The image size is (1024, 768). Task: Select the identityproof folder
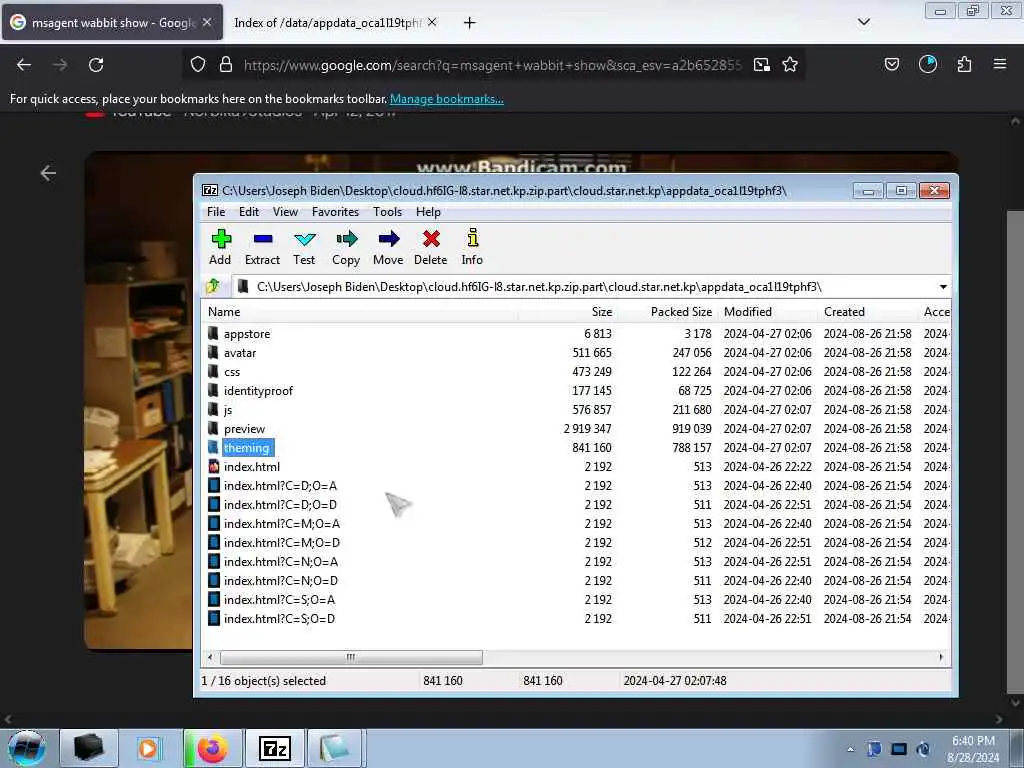point(258,391)
